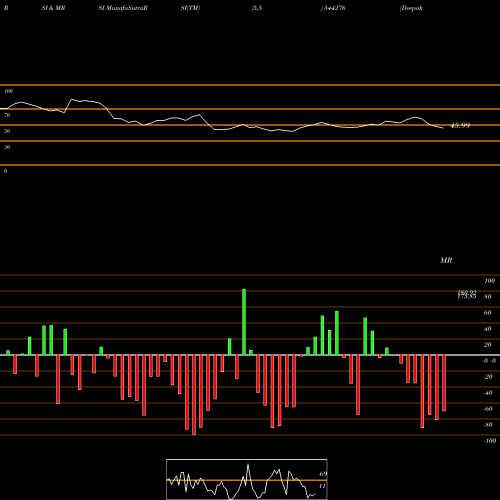Click the MR axis label 40
Image resolution: width=500 pixels, height=500 pixels.
(x=488, y=329)
